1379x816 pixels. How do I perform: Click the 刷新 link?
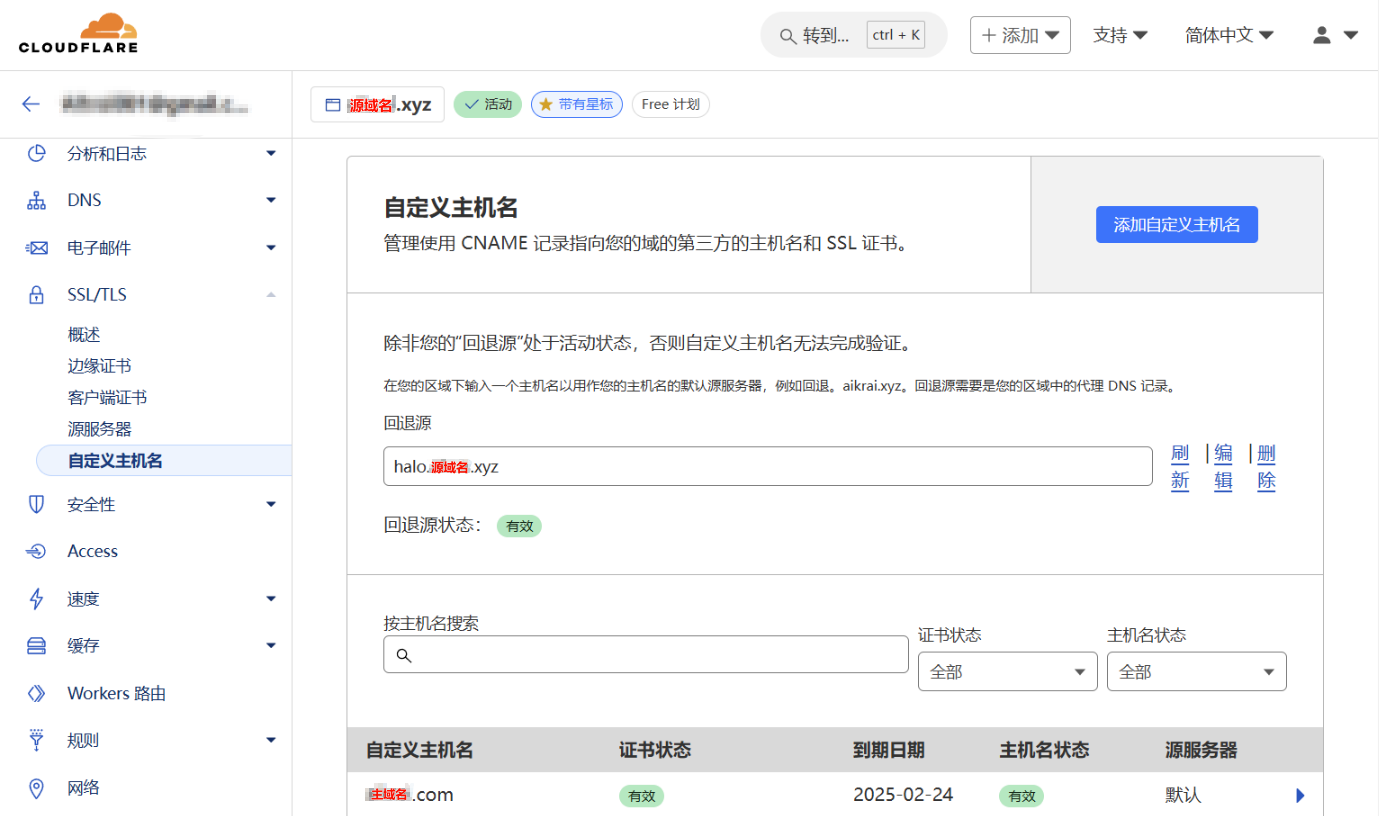click(1180, 467)
